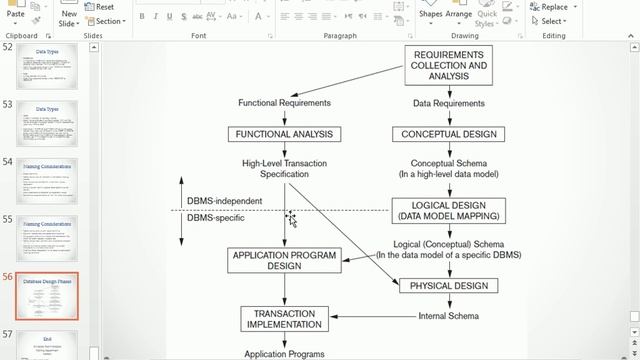640x360 pixels.
Task: Click the editor scrollbar down arrow
Action: (x=634, y=333)
